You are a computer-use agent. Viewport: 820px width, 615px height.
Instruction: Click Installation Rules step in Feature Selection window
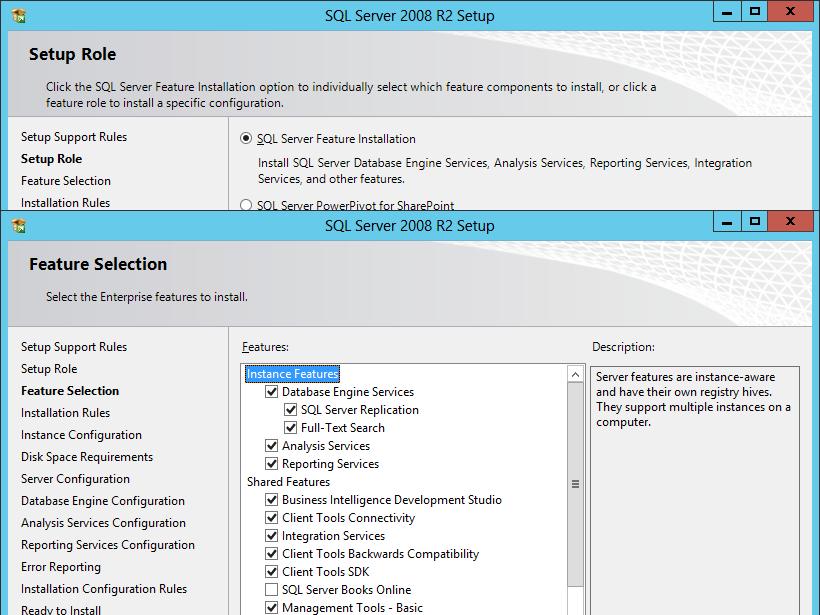[x=65, y=413]
